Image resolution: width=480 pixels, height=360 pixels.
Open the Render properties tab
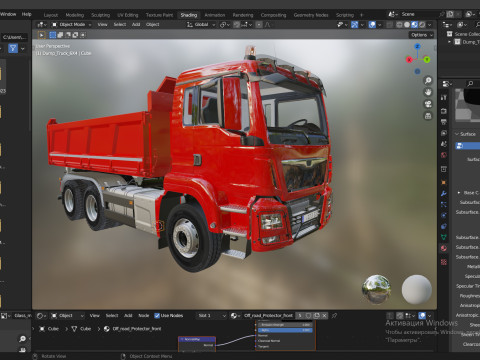444,111
